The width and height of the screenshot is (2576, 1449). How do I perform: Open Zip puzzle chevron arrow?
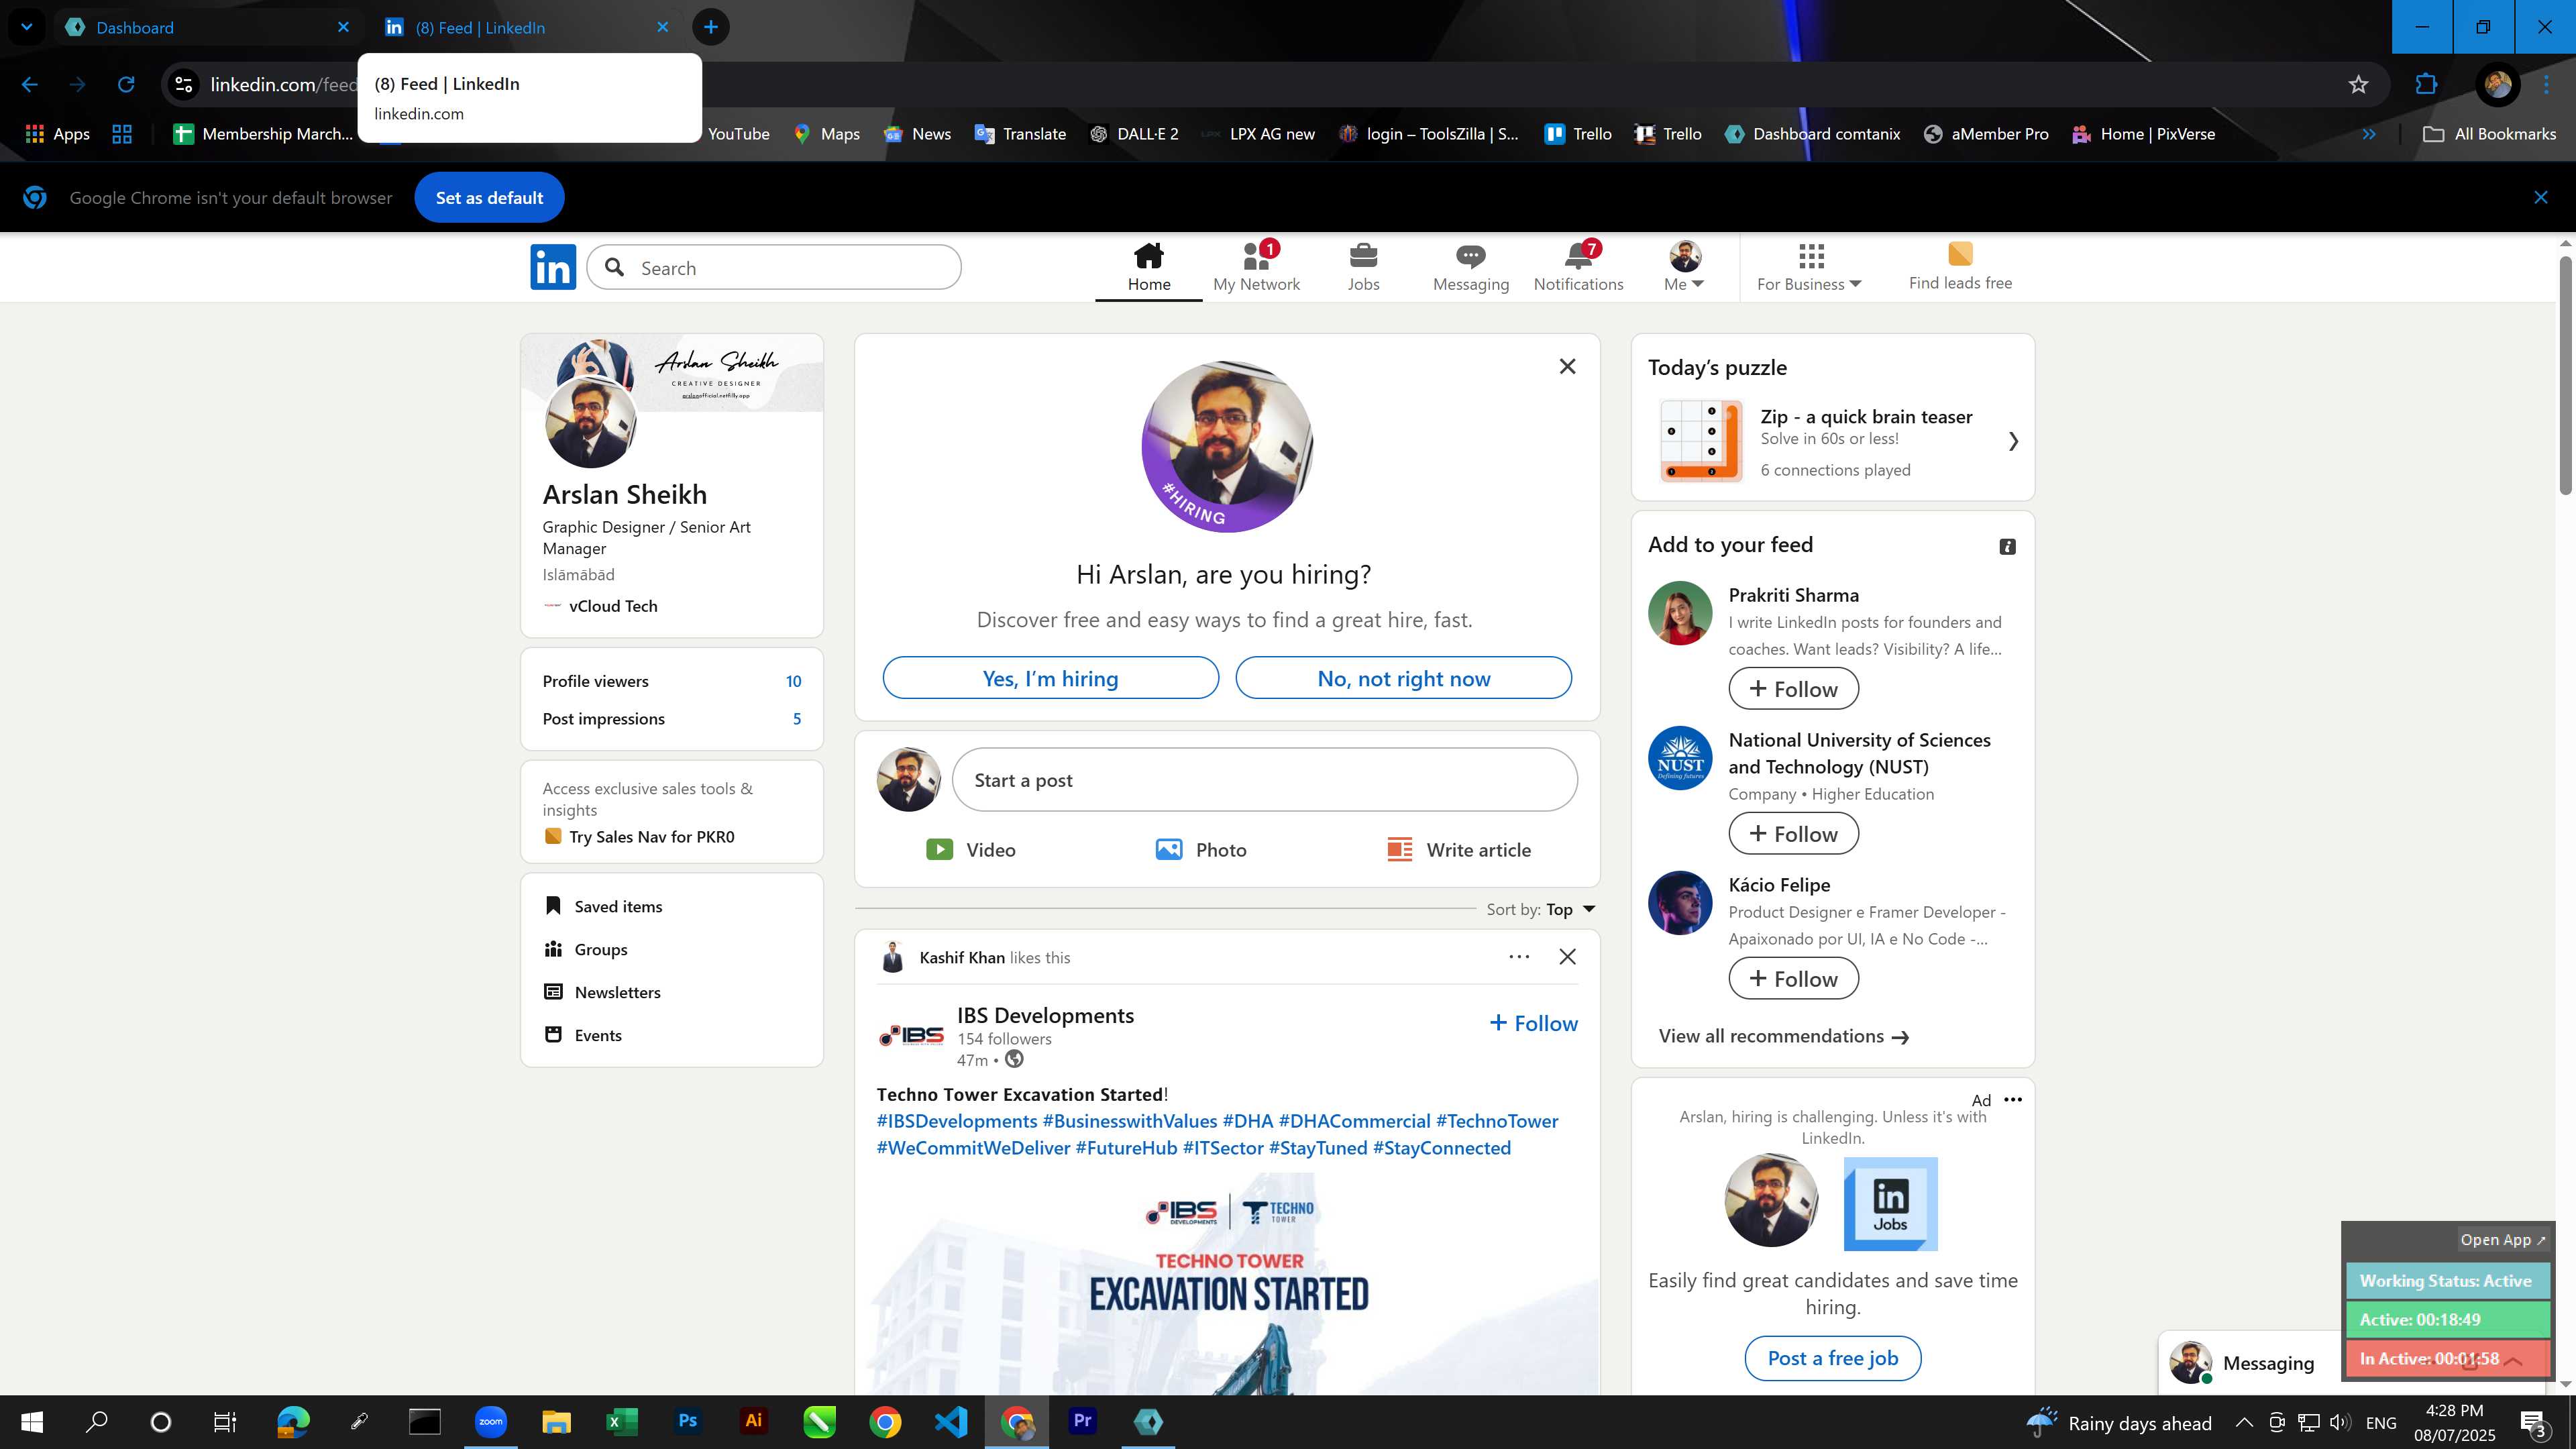coord(2013,441)
